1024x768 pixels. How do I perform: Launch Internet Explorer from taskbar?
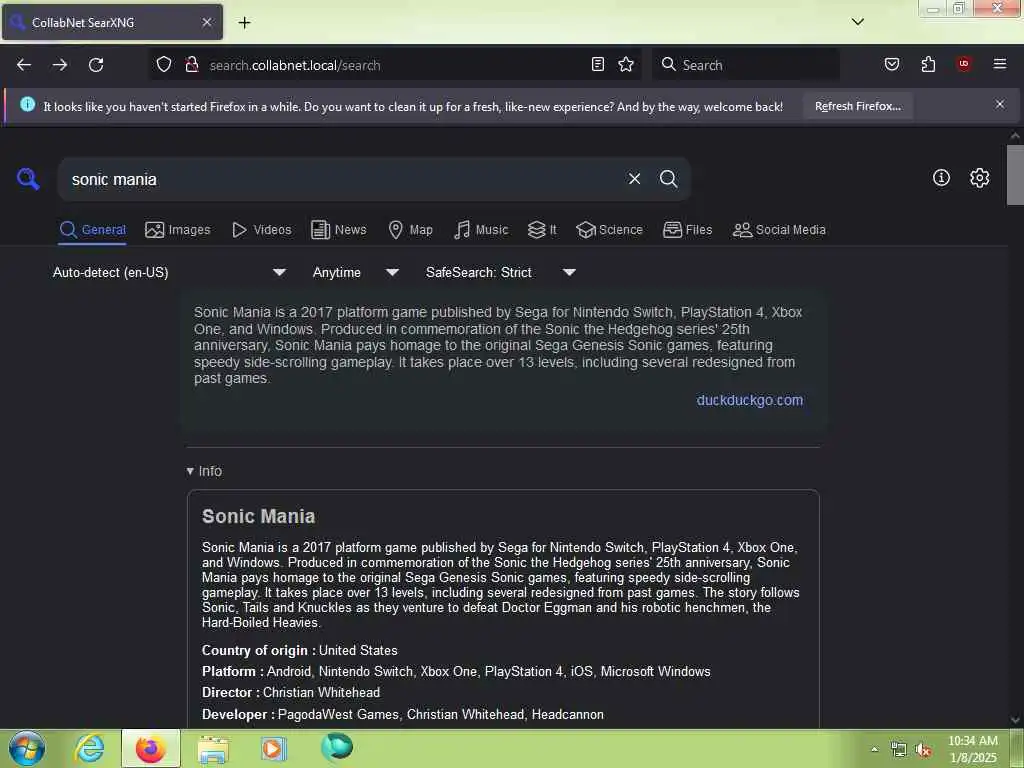(x=89, y=748)
